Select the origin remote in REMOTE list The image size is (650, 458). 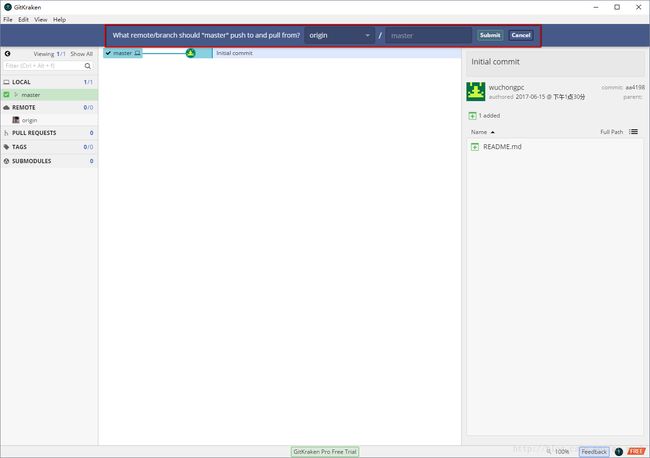(x=49, y=120)
